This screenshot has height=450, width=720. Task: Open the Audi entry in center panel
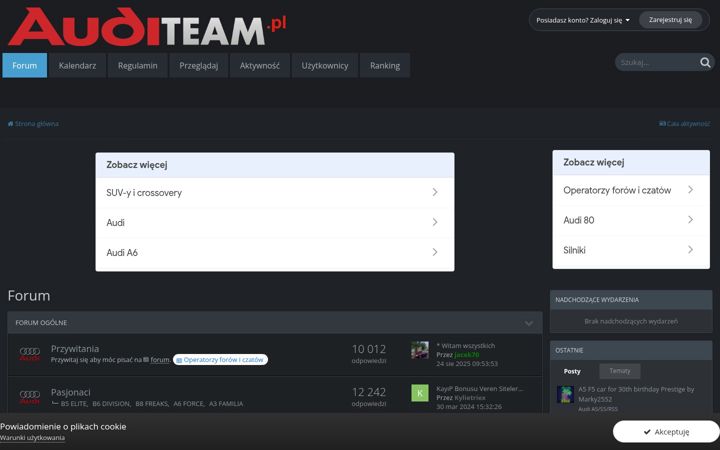[275, 222]
